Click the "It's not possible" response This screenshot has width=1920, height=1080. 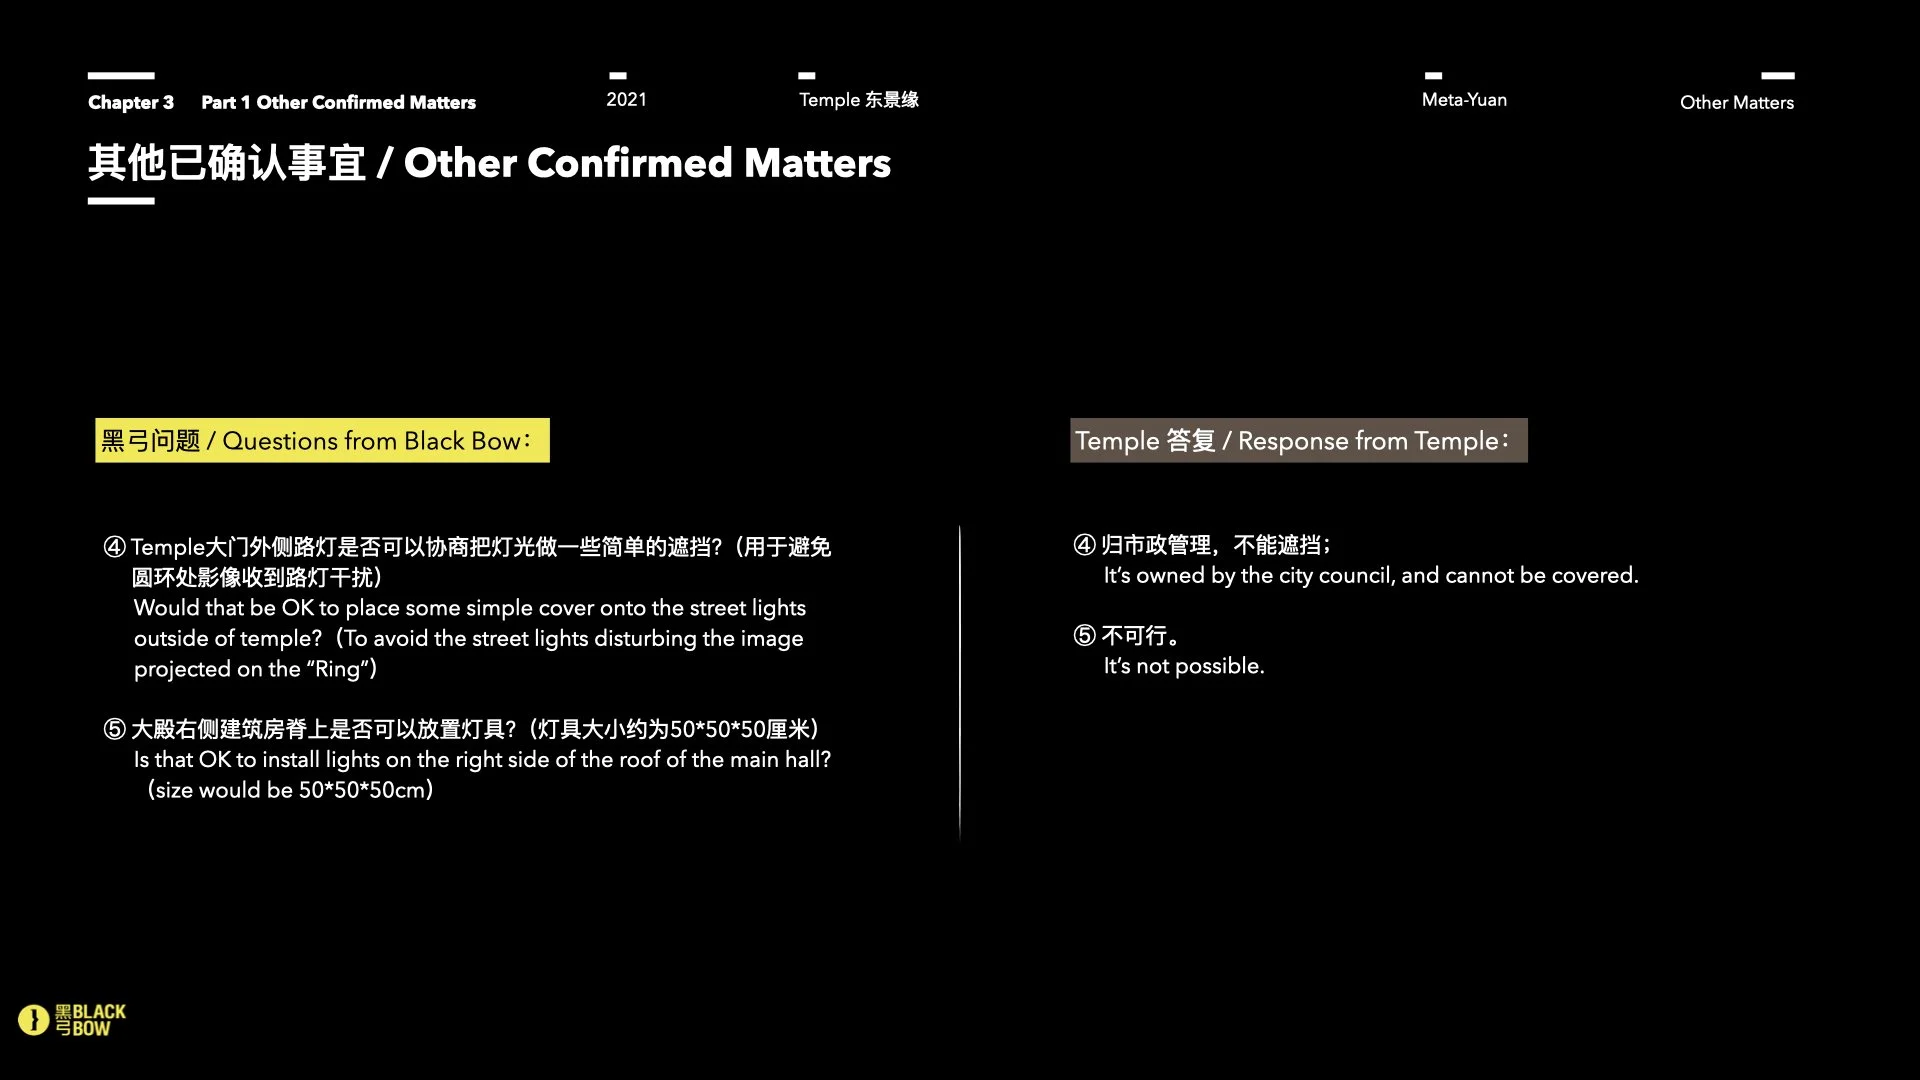click(1184, 666)
